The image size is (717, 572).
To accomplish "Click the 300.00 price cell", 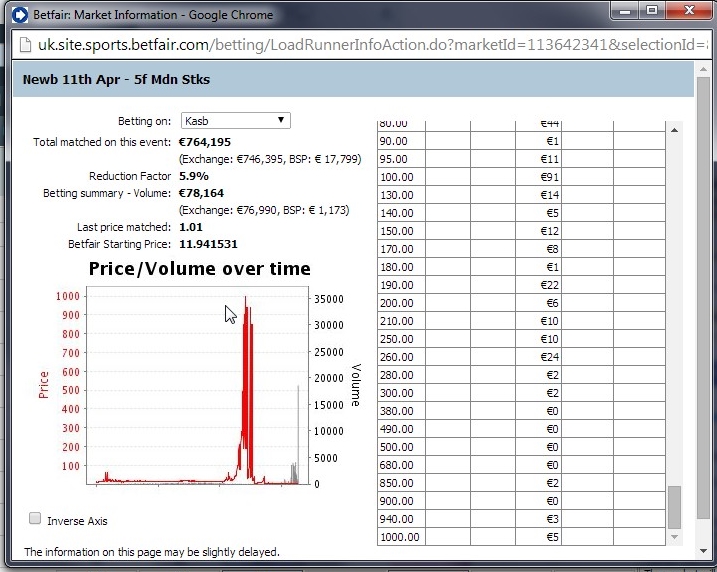I will [x=401, y=393].
